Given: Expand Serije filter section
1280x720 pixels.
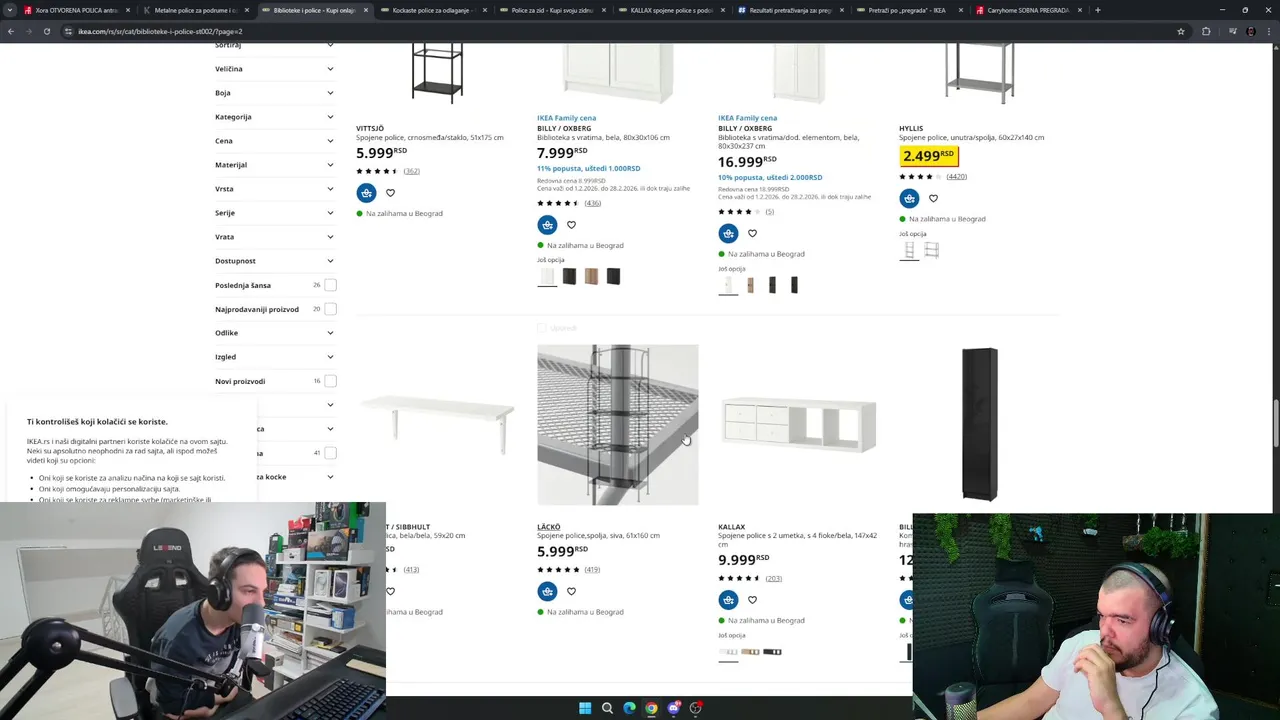Looking at the screenshot, I should 274,213.
